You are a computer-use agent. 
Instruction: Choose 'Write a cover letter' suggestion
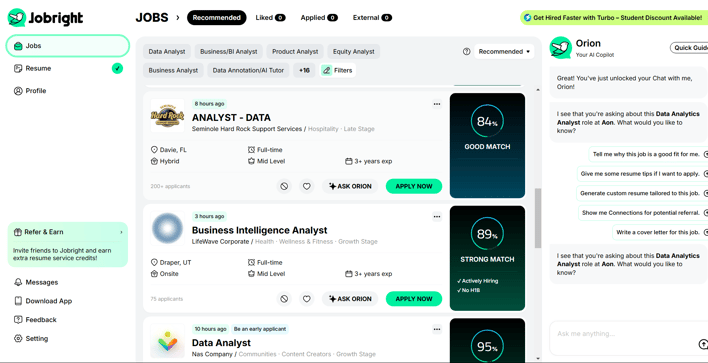pyautogui.click(x=660, y=232)
